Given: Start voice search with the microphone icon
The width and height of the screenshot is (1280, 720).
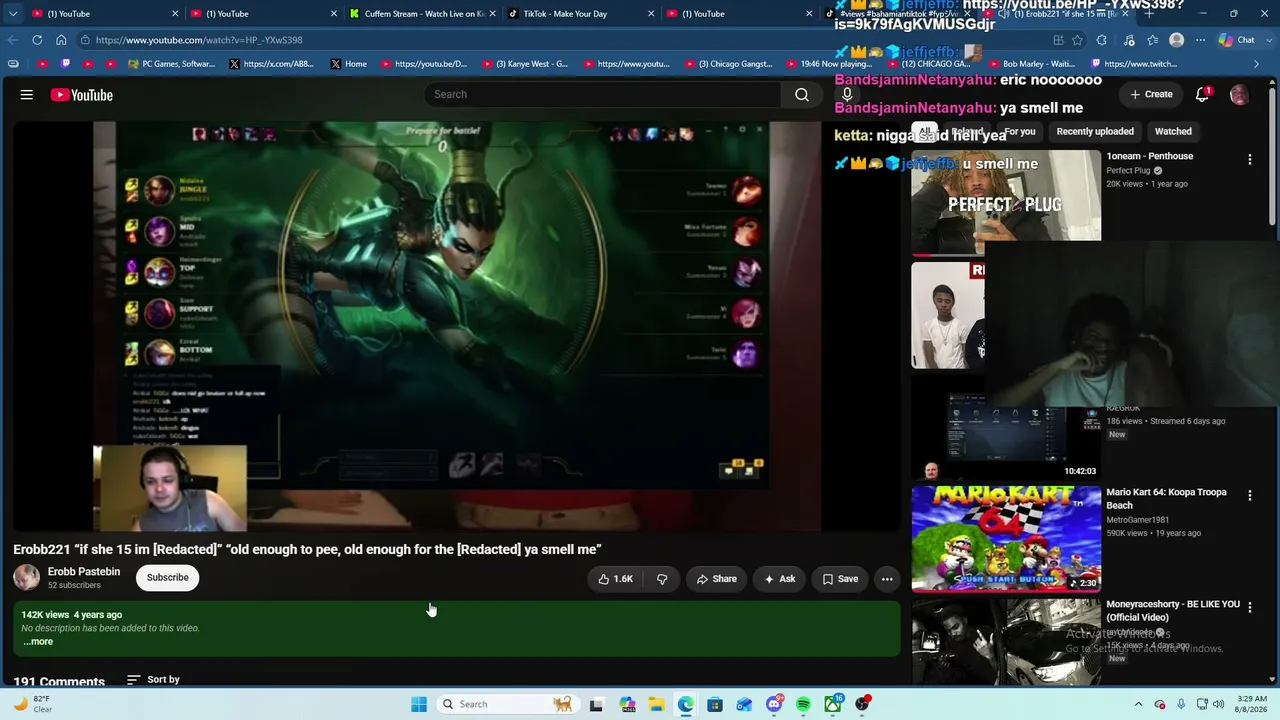Looking at the screenshot, I should pos(847,94).
